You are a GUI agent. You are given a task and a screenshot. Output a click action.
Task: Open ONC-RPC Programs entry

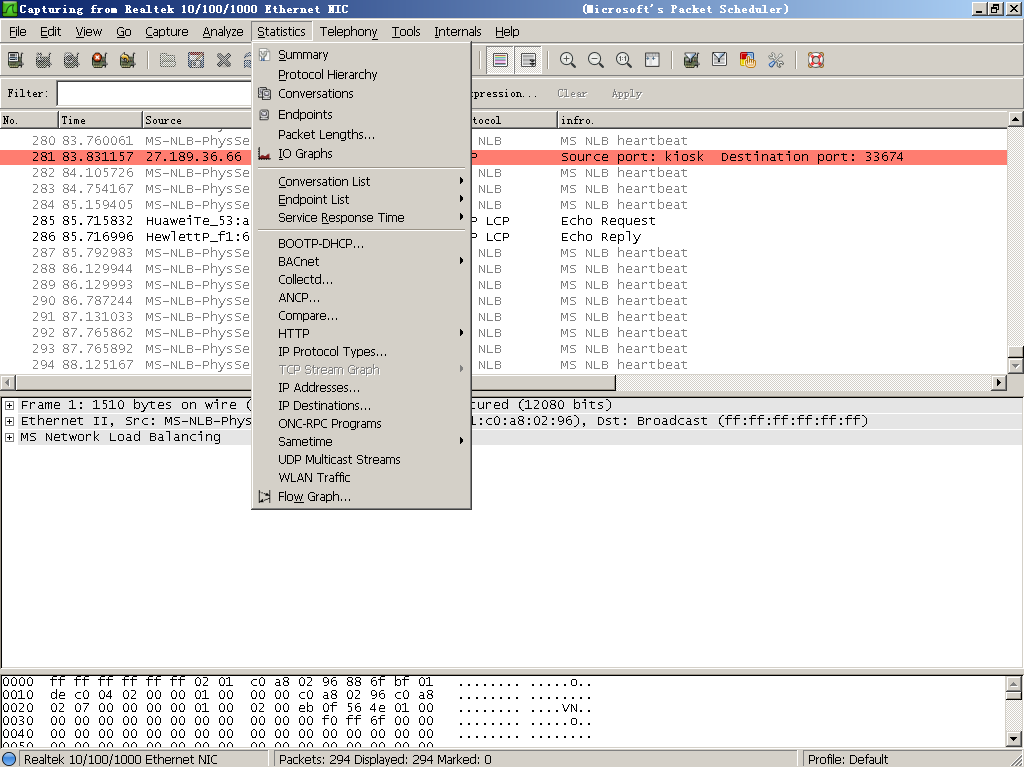[x=361, y=423]
